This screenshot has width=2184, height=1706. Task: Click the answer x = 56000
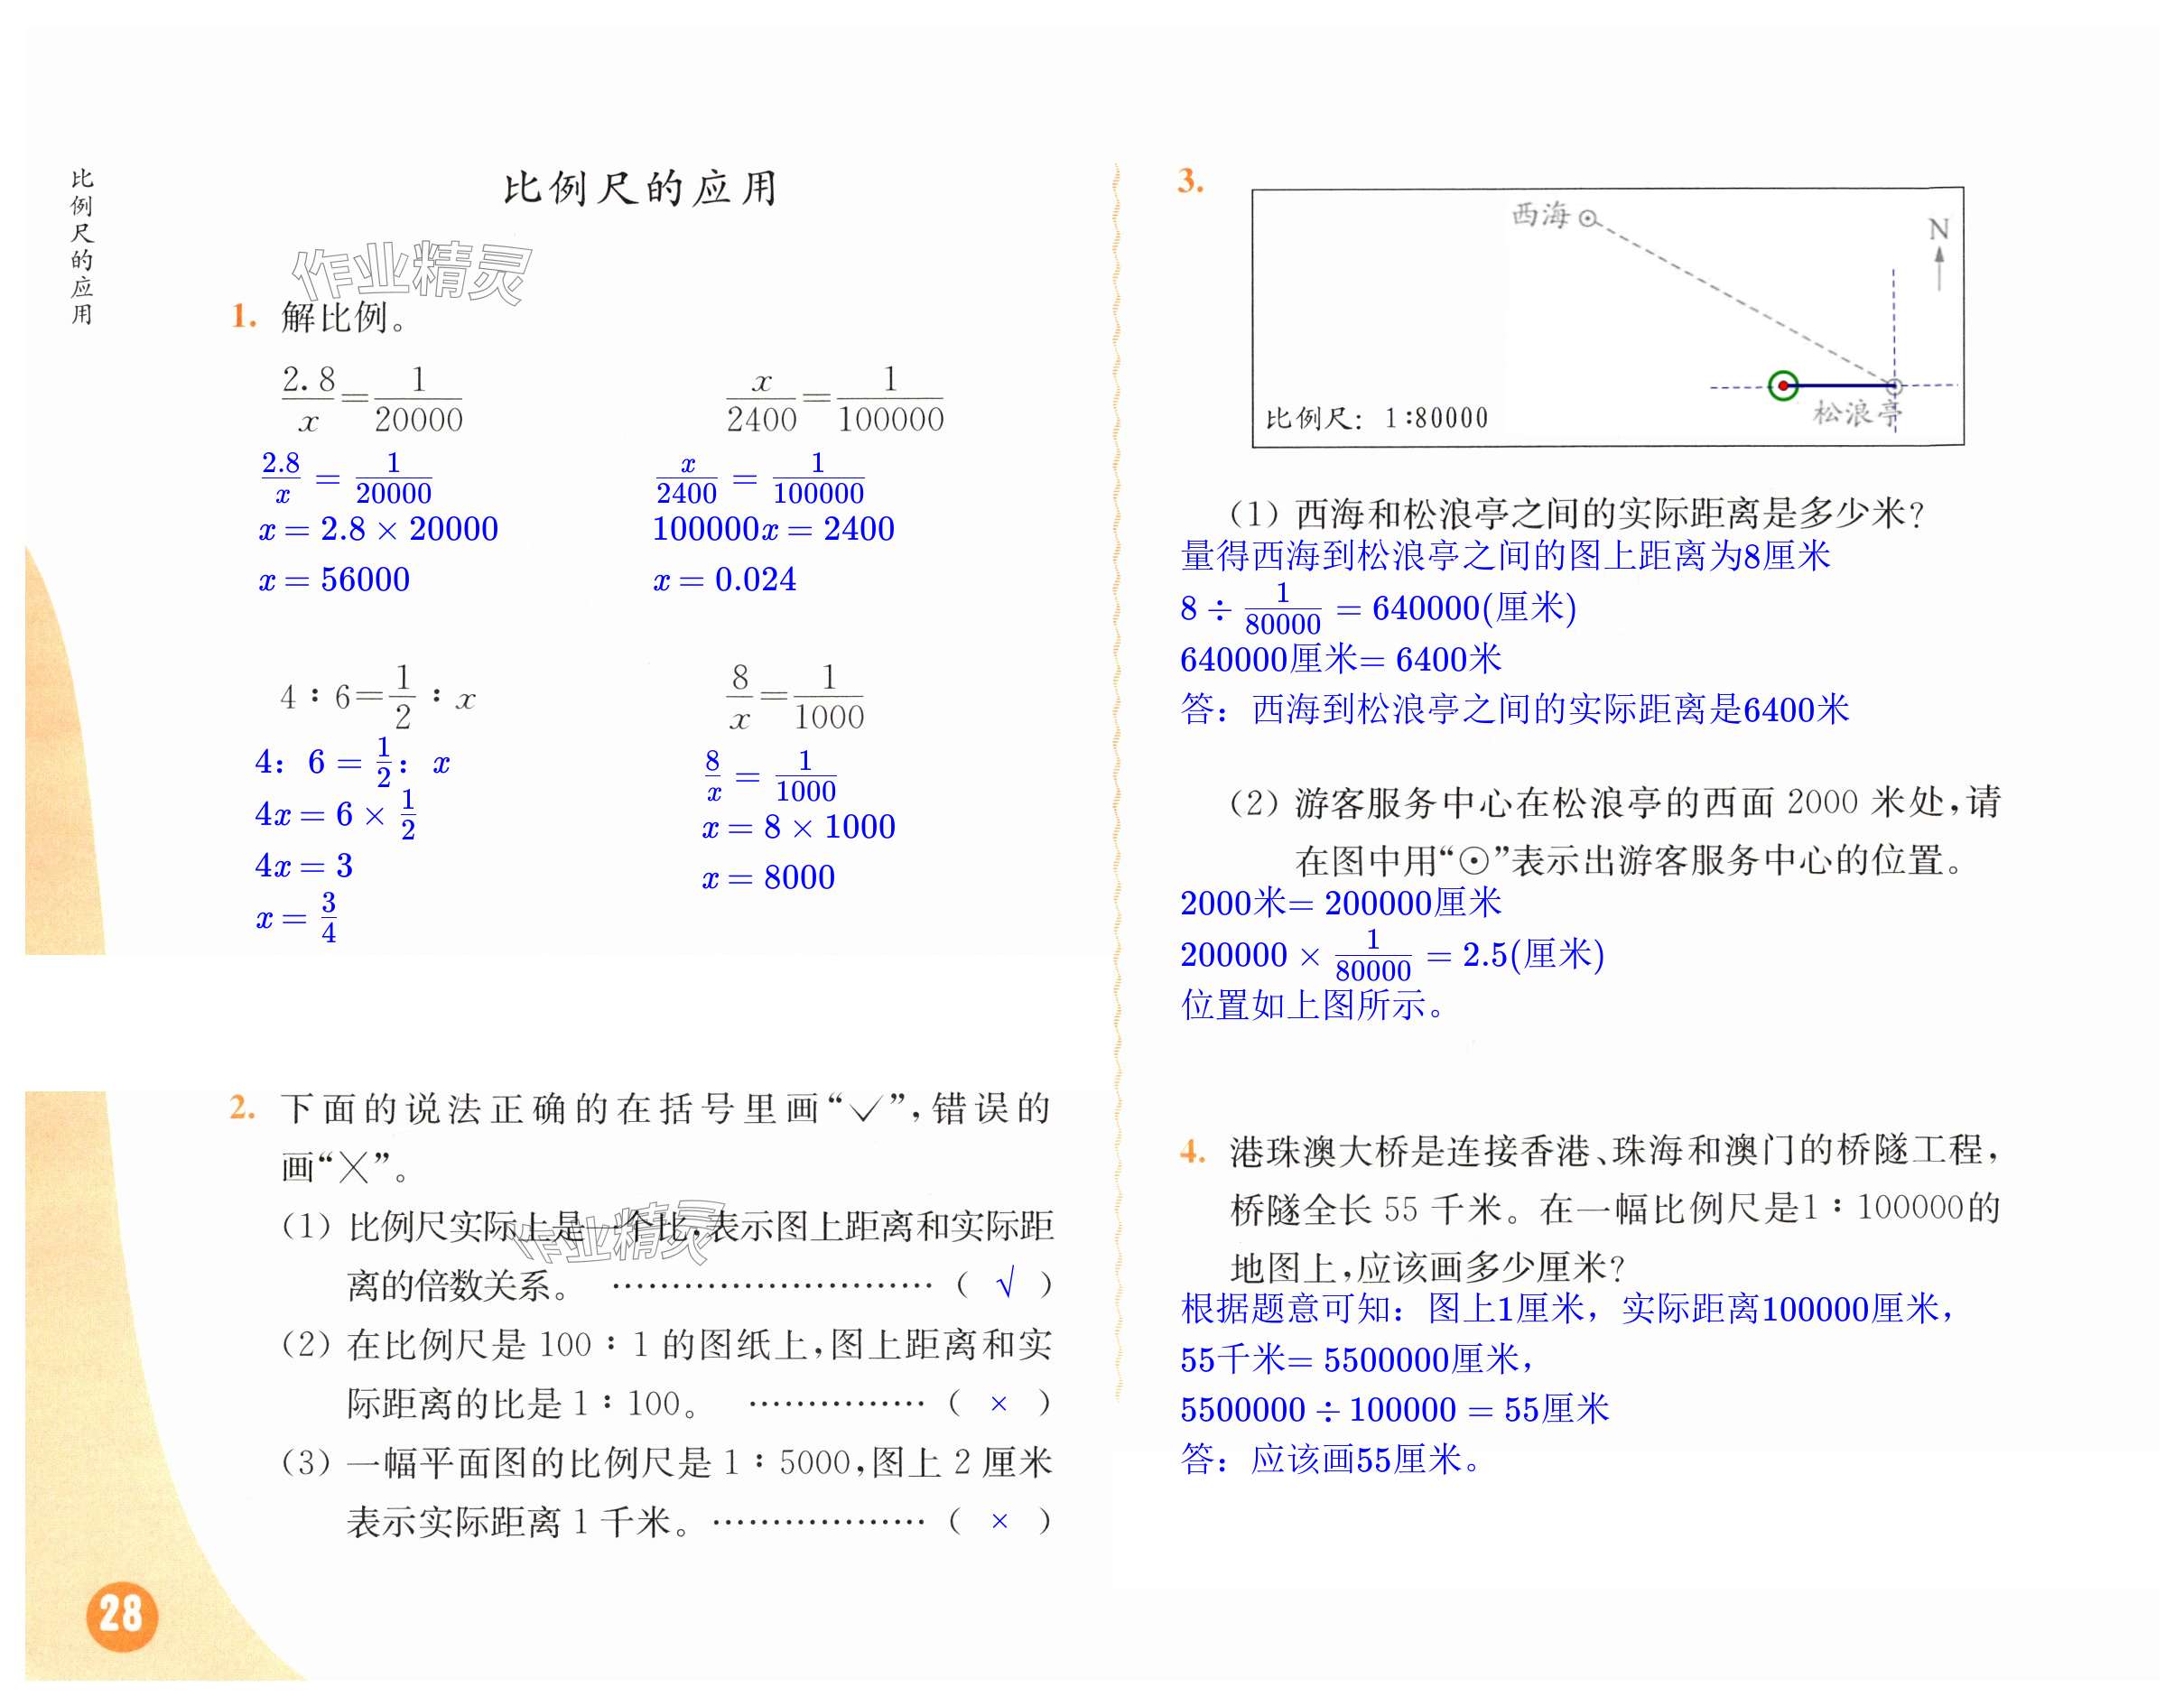tap(334, 579)
